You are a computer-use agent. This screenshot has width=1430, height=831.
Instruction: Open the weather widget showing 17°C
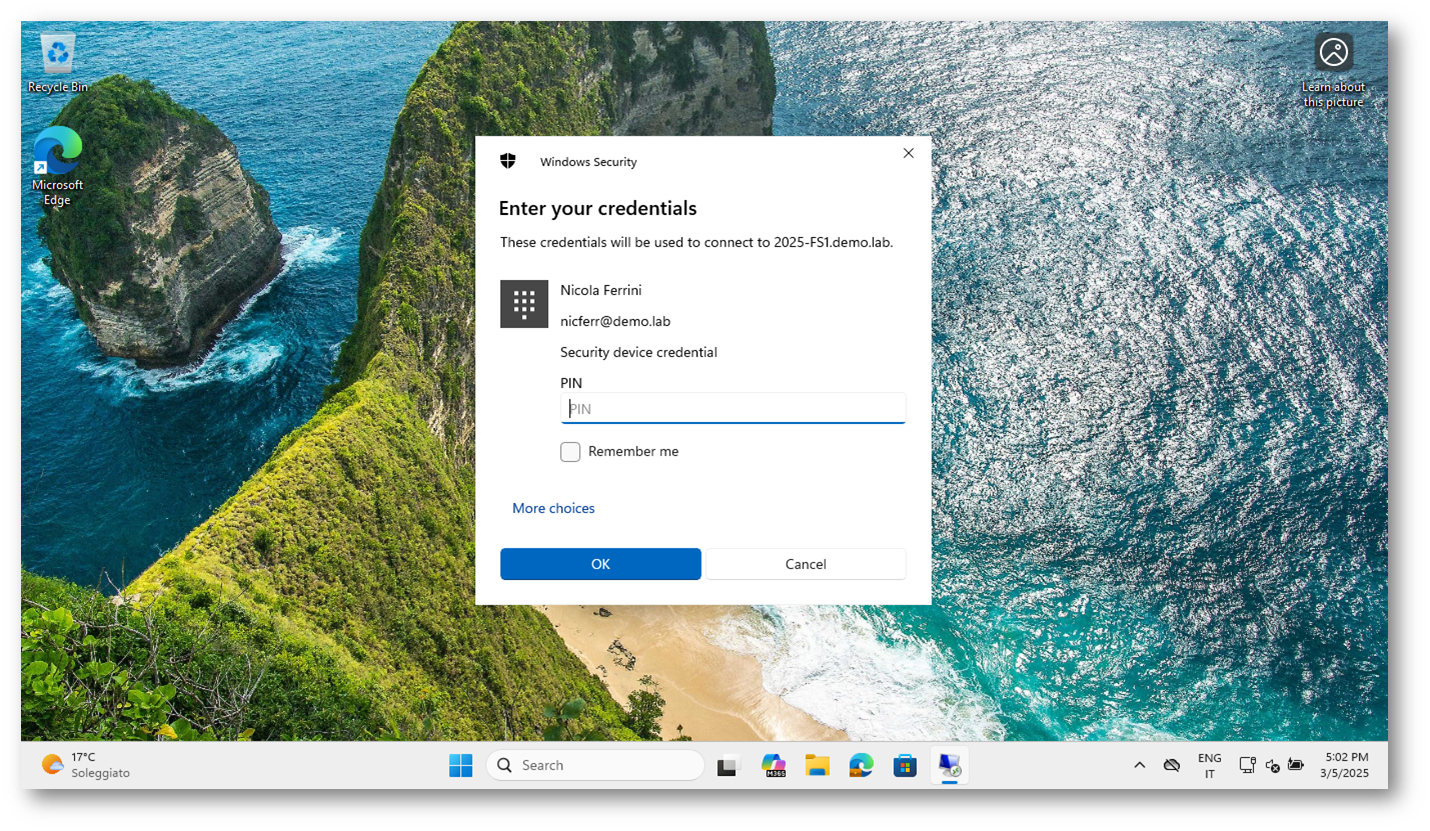86,765
